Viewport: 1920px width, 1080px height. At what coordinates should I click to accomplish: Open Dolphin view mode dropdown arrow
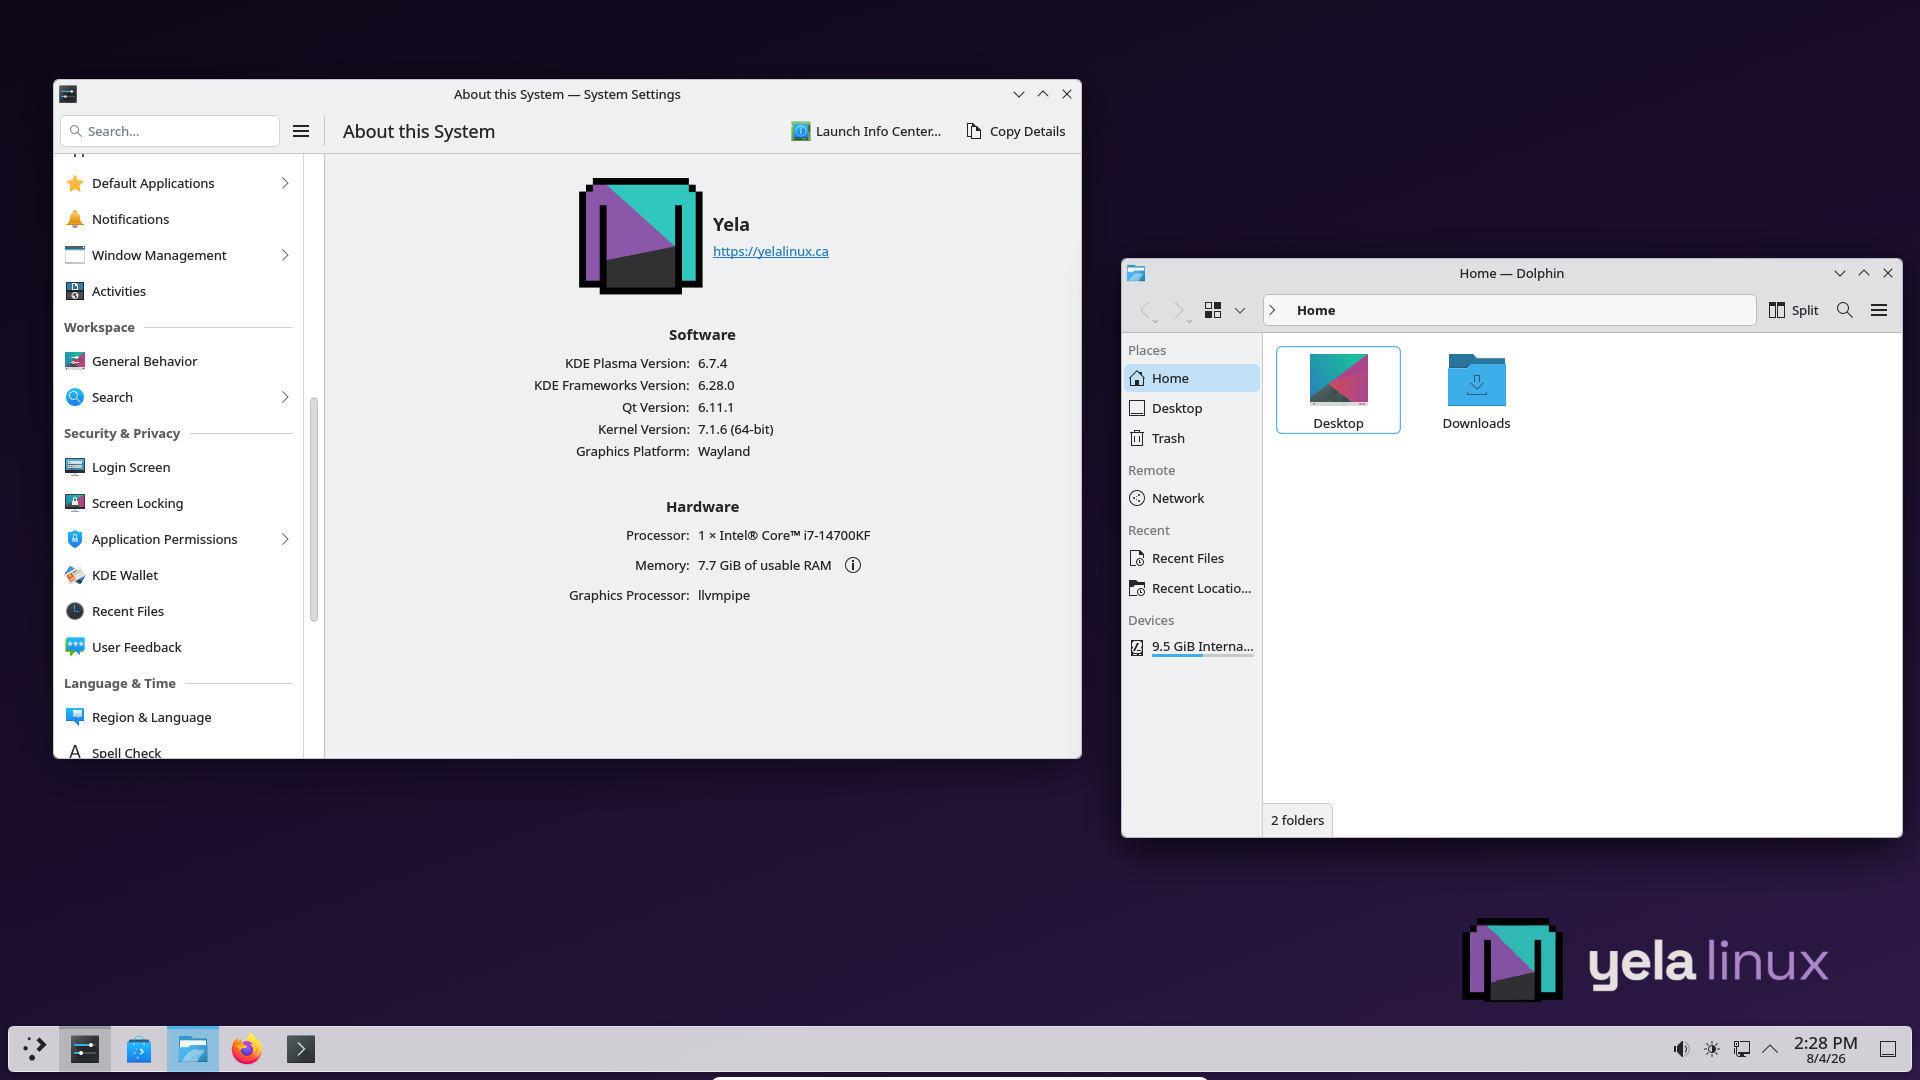[1240, 310]
